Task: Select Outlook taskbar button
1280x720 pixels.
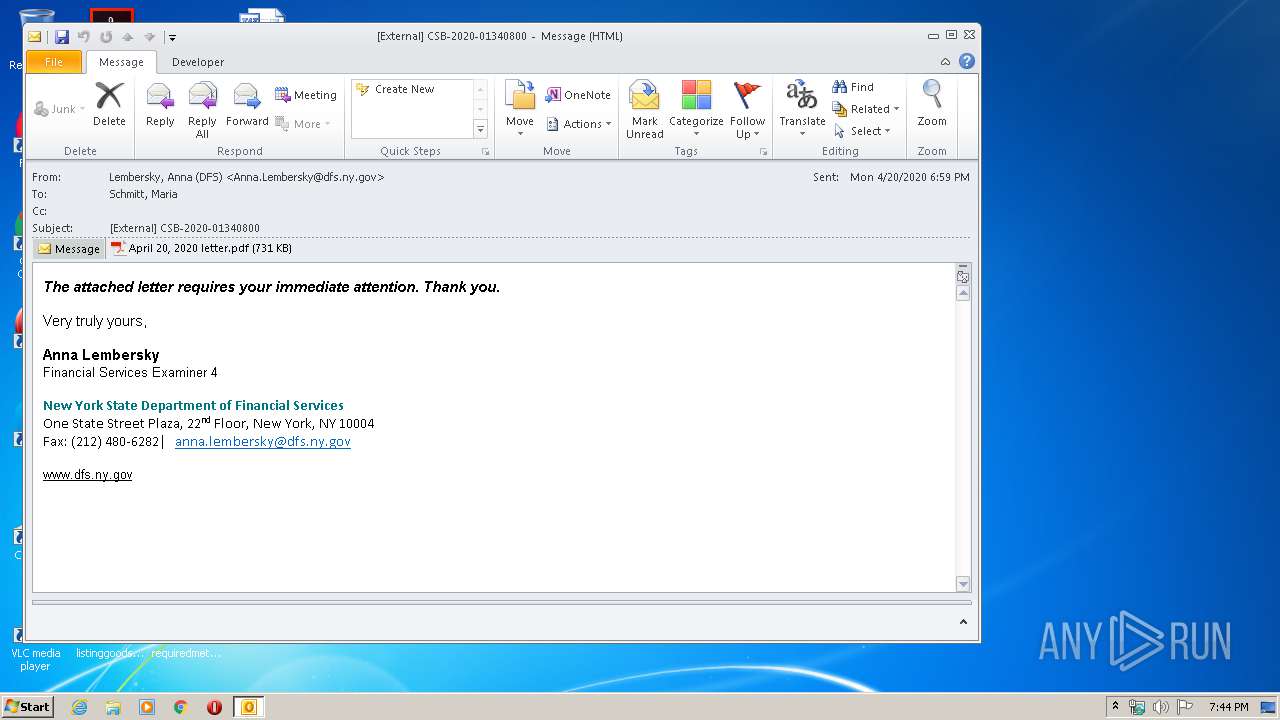Action: coord(248,707)
